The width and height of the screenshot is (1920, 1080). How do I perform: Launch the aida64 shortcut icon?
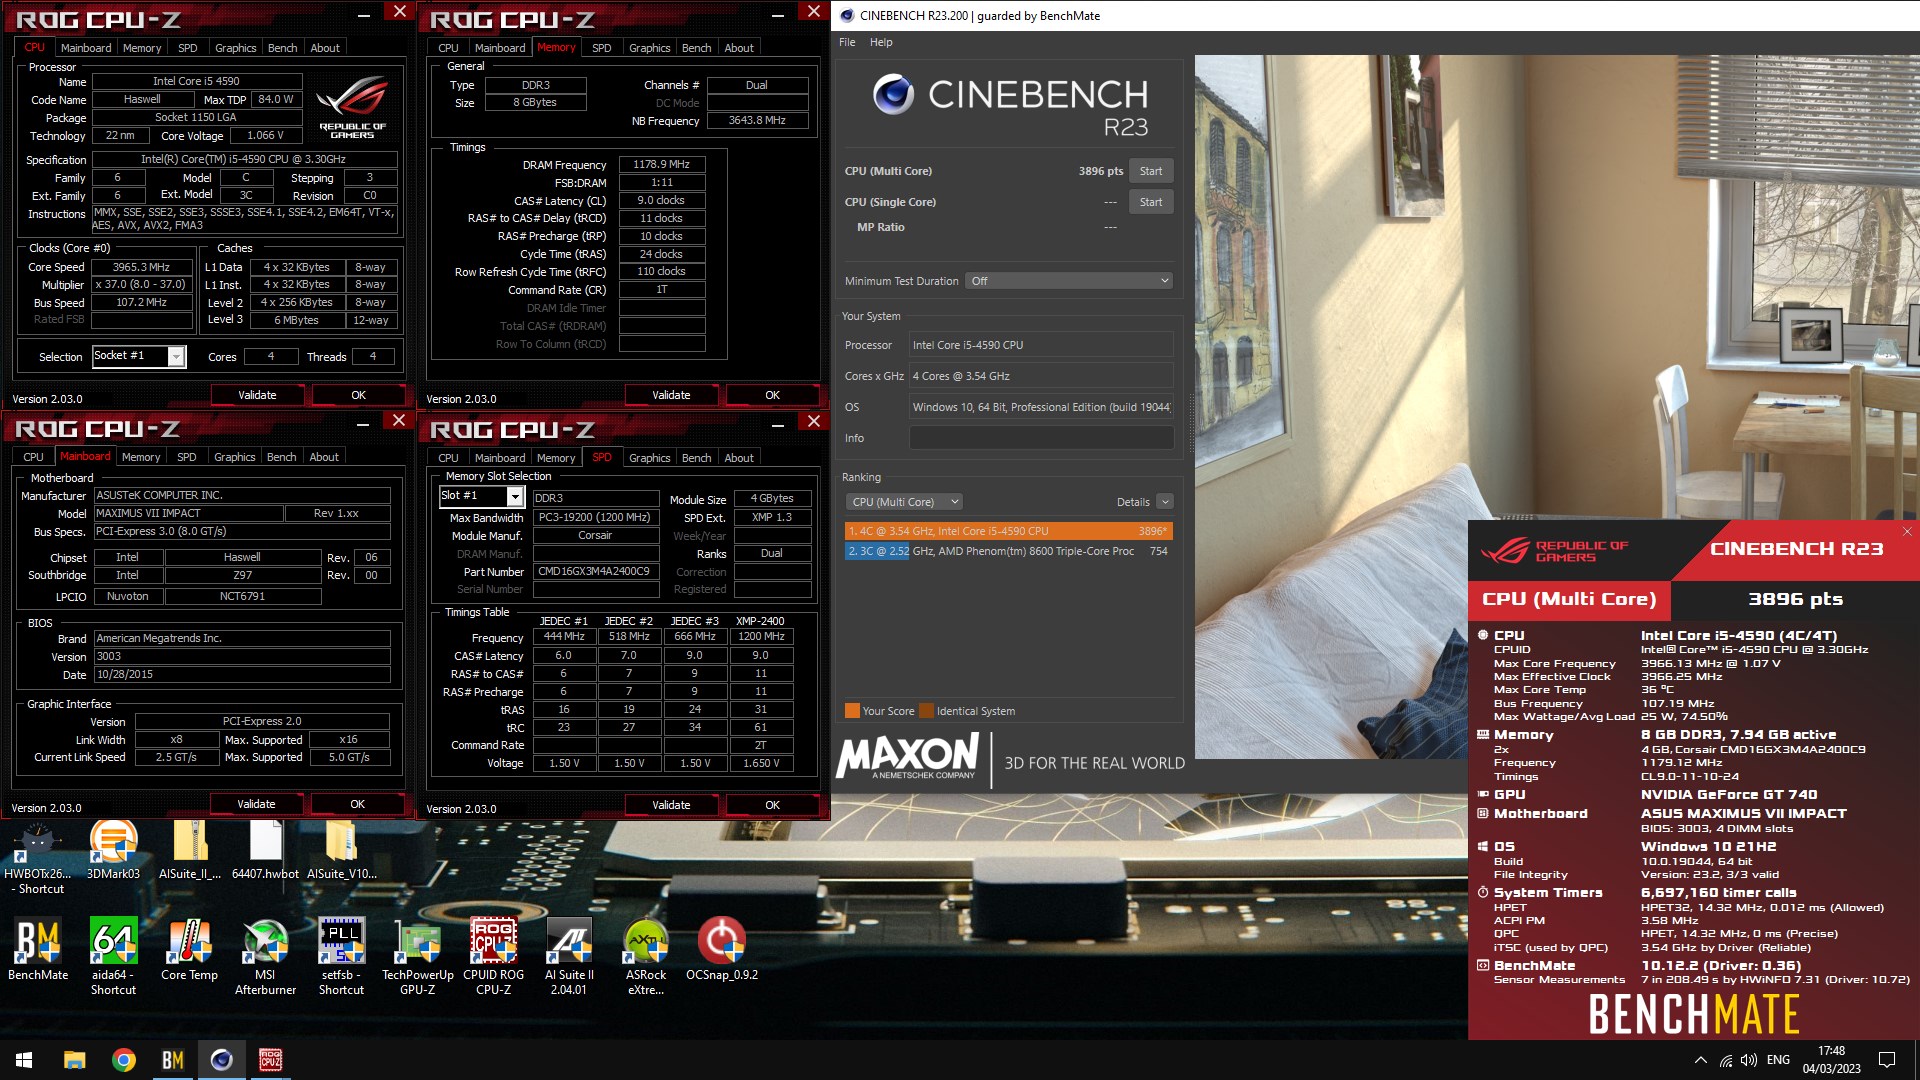point(113,955)
